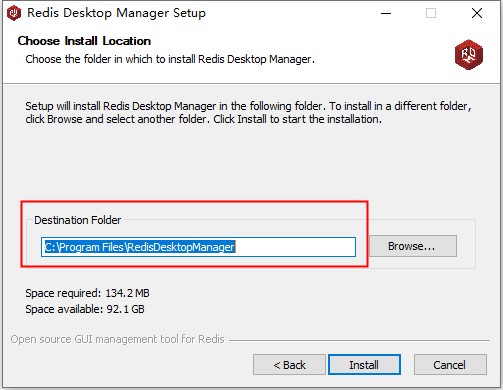Image resolution: width=503 pixels, height=390 pixels.
Task: Click the red RDM hexagon logo in header
Action: pos(469,54)
